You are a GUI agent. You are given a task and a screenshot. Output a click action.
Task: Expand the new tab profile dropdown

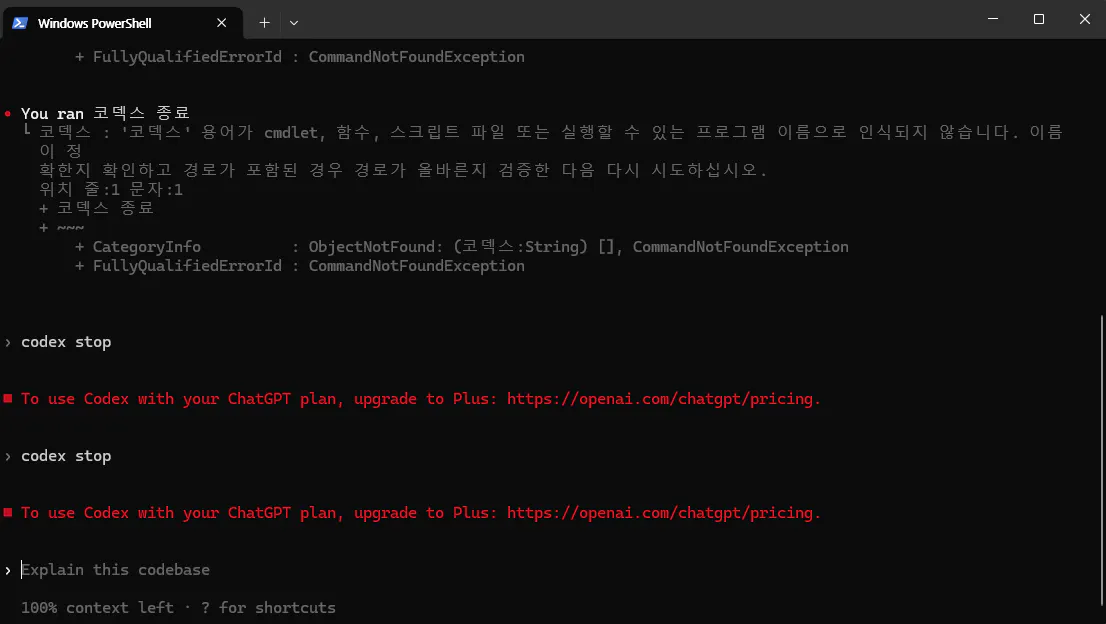[294, 23]
